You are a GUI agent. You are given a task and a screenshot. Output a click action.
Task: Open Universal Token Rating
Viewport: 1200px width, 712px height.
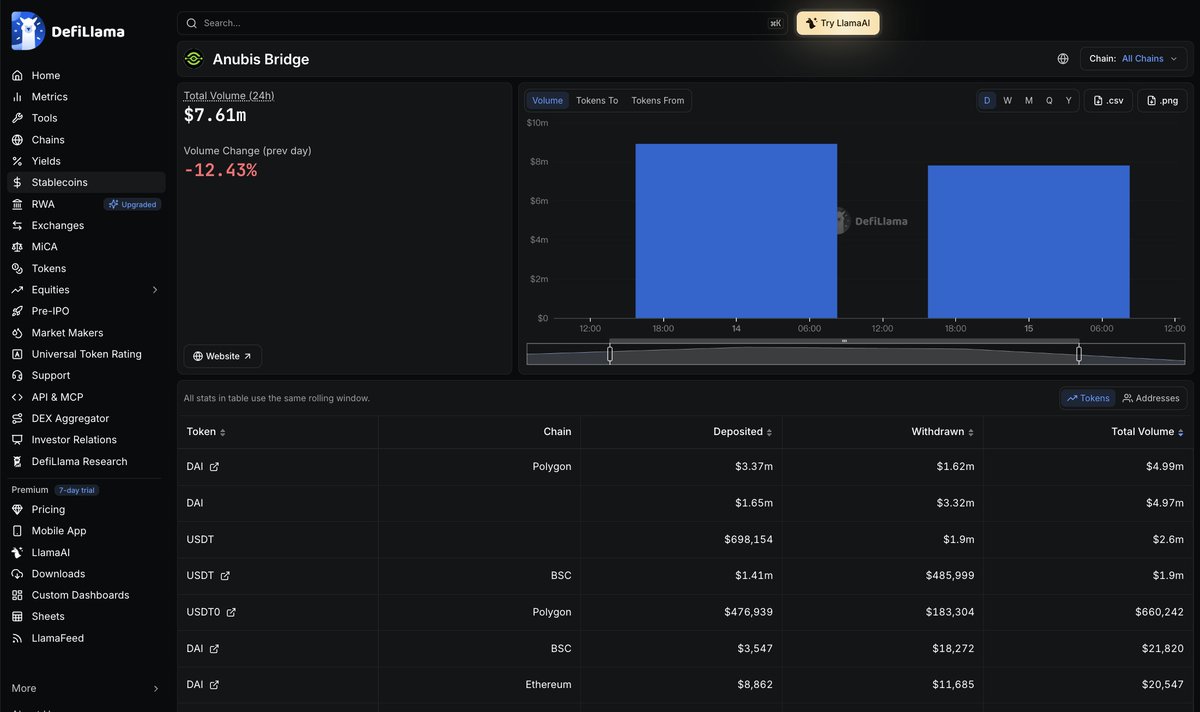click(x=86, y=354)
